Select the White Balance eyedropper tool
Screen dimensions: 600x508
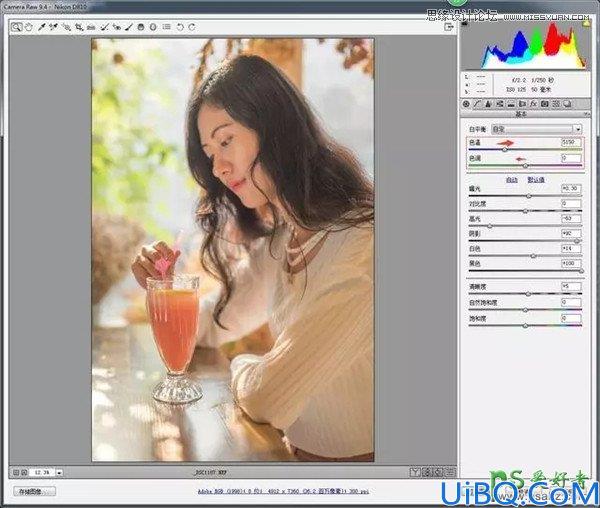tap(41, 27)
